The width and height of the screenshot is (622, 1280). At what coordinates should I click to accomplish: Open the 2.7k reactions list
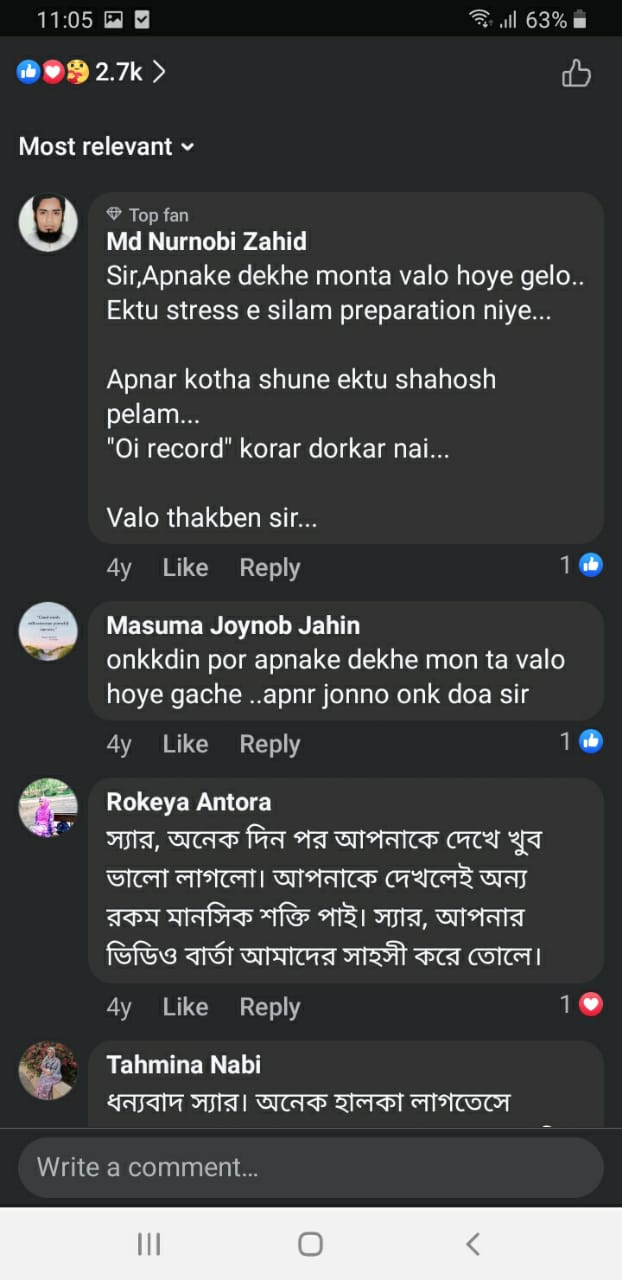tap(91, 72)
